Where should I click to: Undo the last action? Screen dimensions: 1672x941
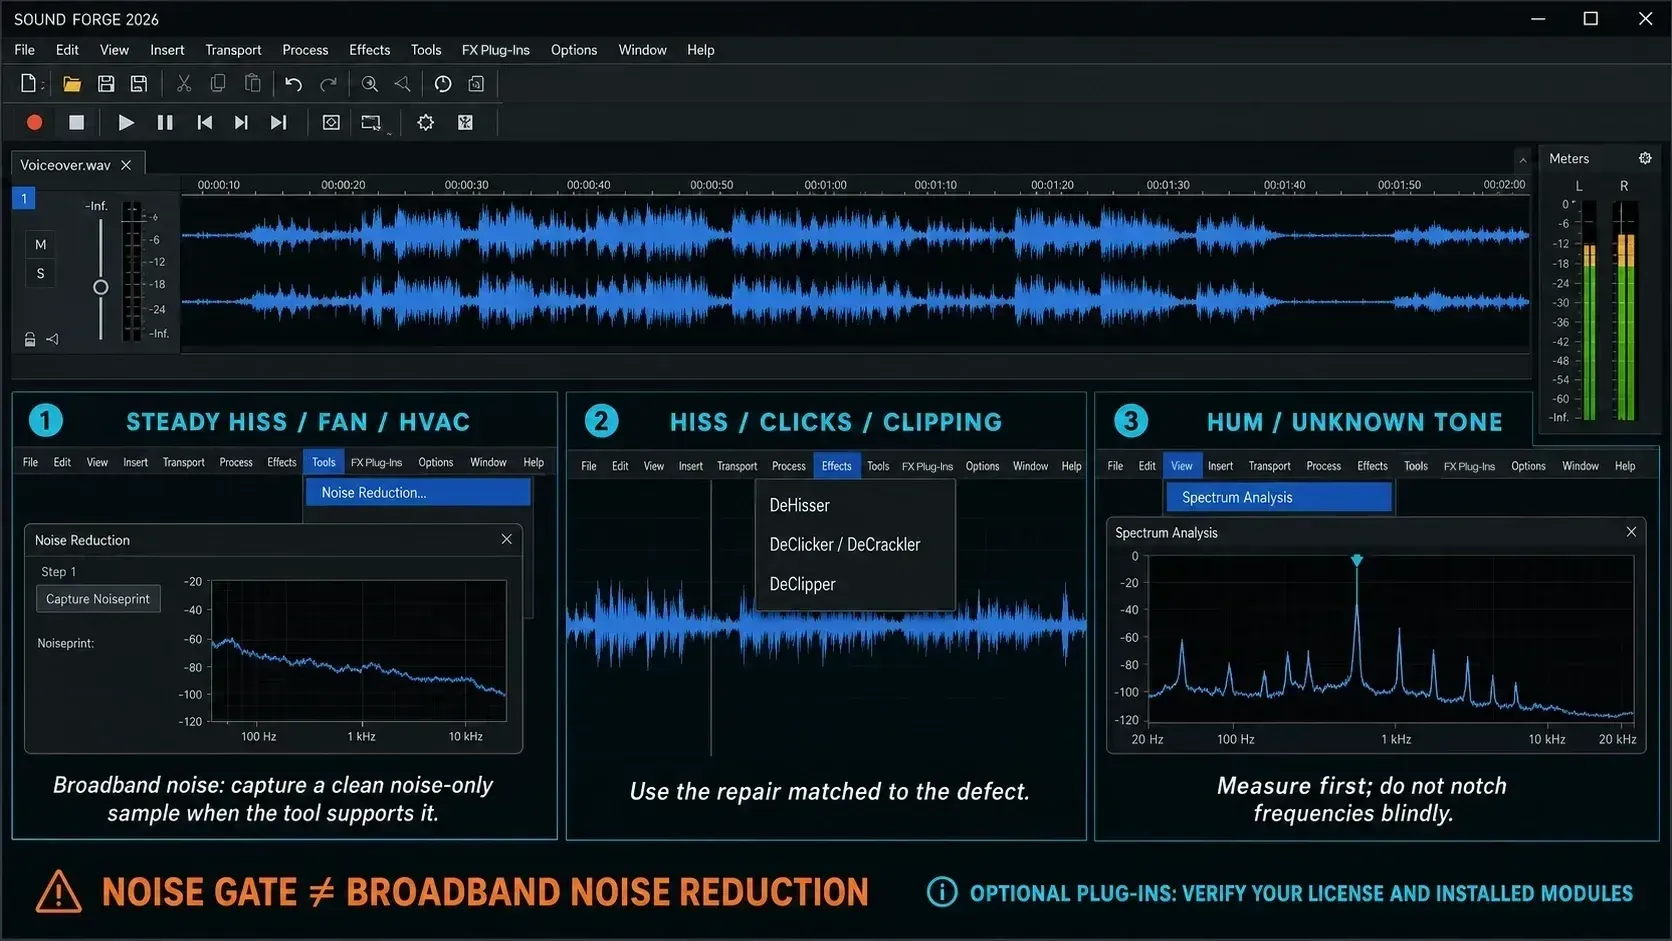(x=293, y=84)
